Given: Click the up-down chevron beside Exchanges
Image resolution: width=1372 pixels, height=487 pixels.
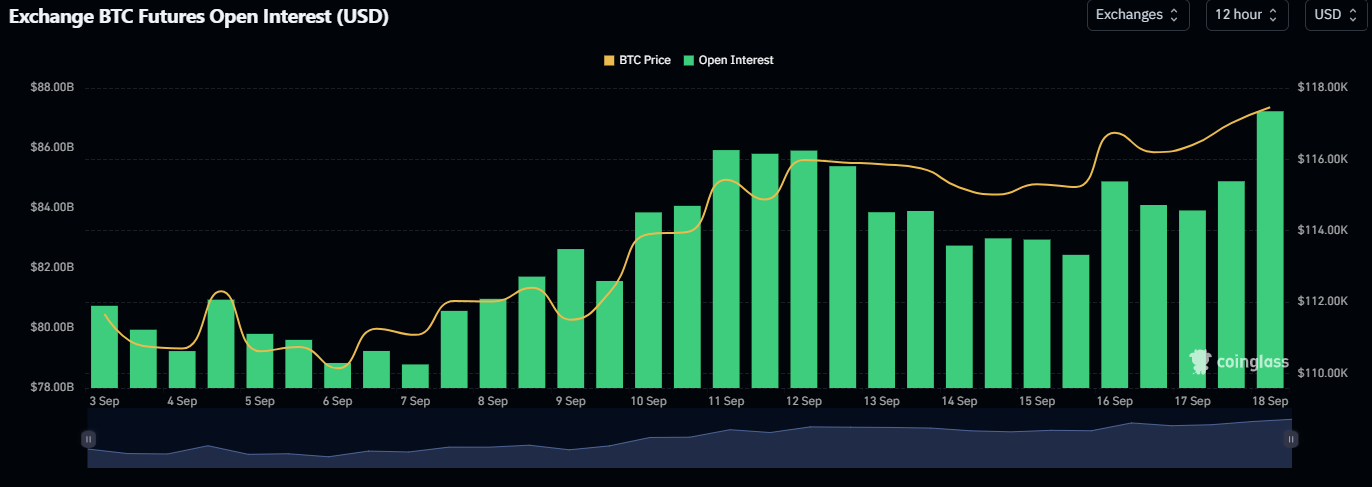Looking at the screenshot, I should (1174, 15).
